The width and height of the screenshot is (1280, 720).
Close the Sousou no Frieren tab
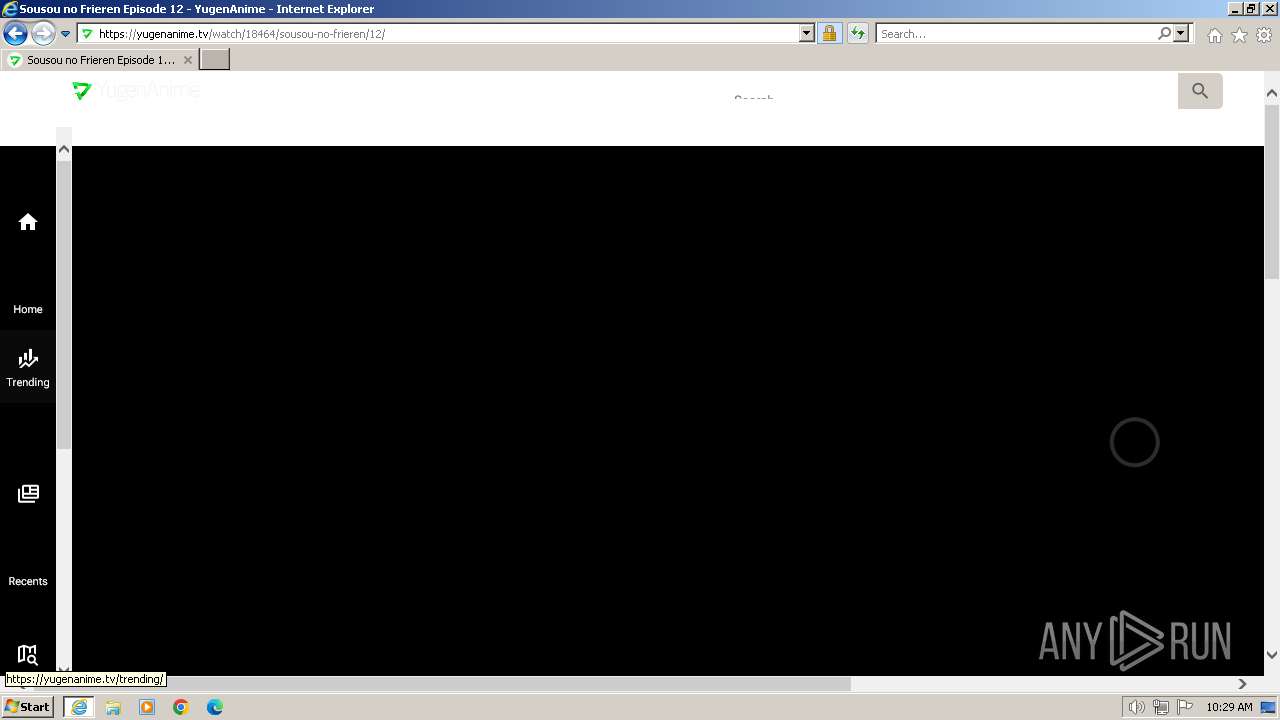(x=187, y=60)
